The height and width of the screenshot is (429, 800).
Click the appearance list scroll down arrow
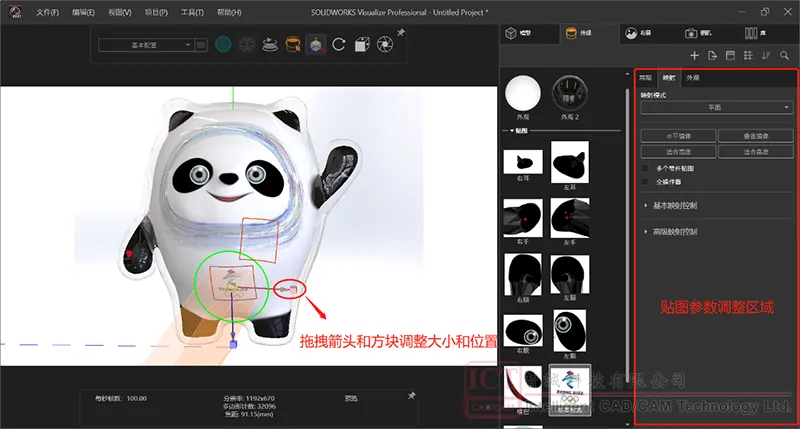(628, 423)
